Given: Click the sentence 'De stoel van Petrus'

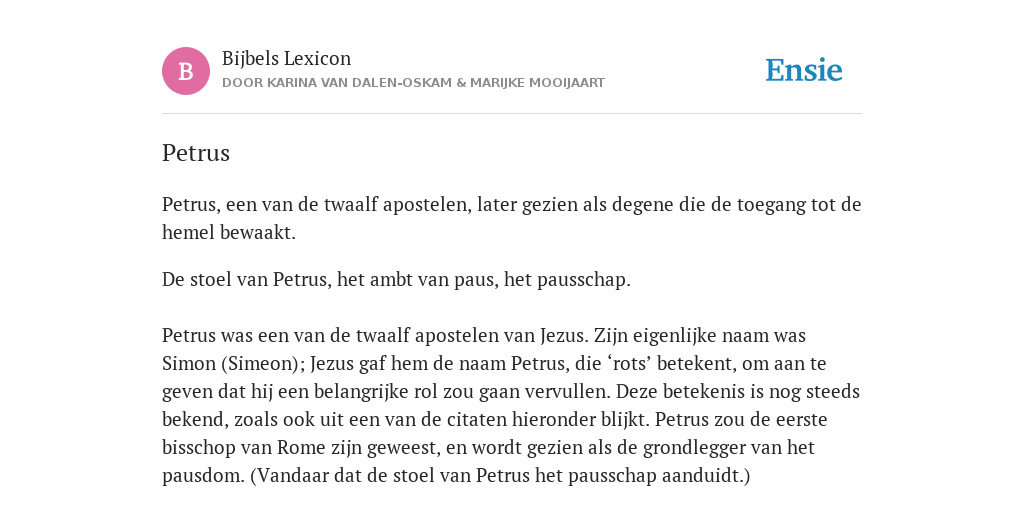Looking at the screenshot, I should click(396, 280).
